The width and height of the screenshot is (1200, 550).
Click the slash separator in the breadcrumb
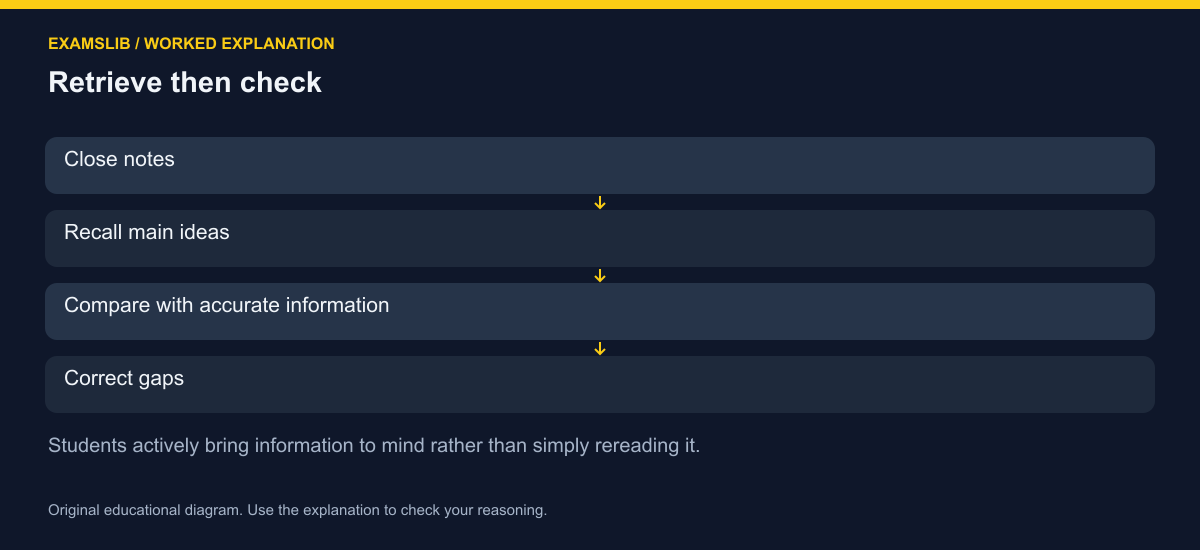138,44
